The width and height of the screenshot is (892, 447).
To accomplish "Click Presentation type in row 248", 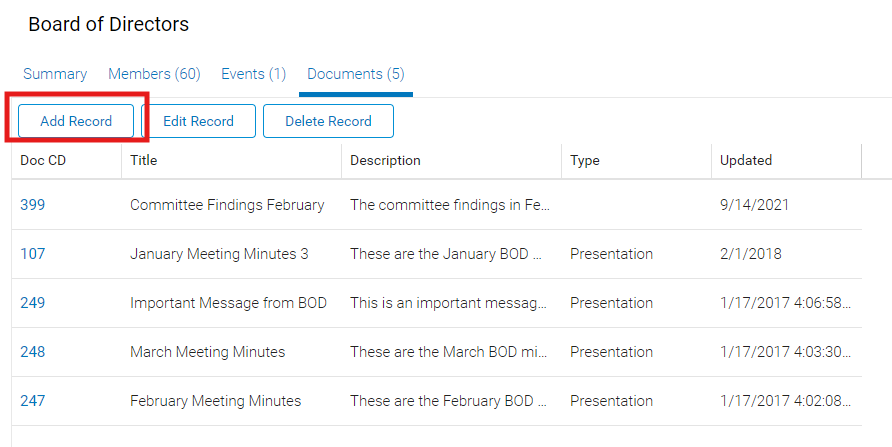I will click(x=612, y=351).
